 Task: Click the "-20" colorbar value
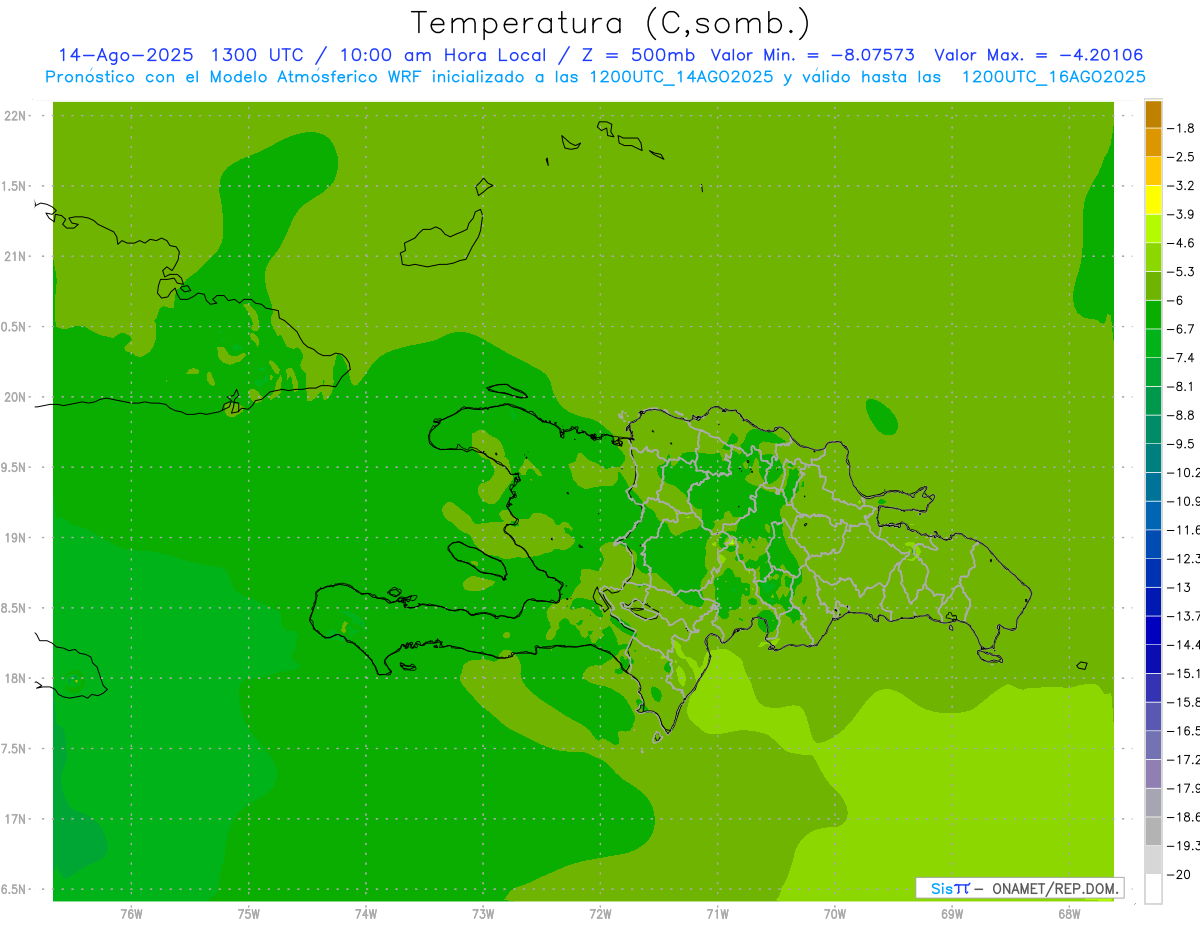tap(1180, 875)
